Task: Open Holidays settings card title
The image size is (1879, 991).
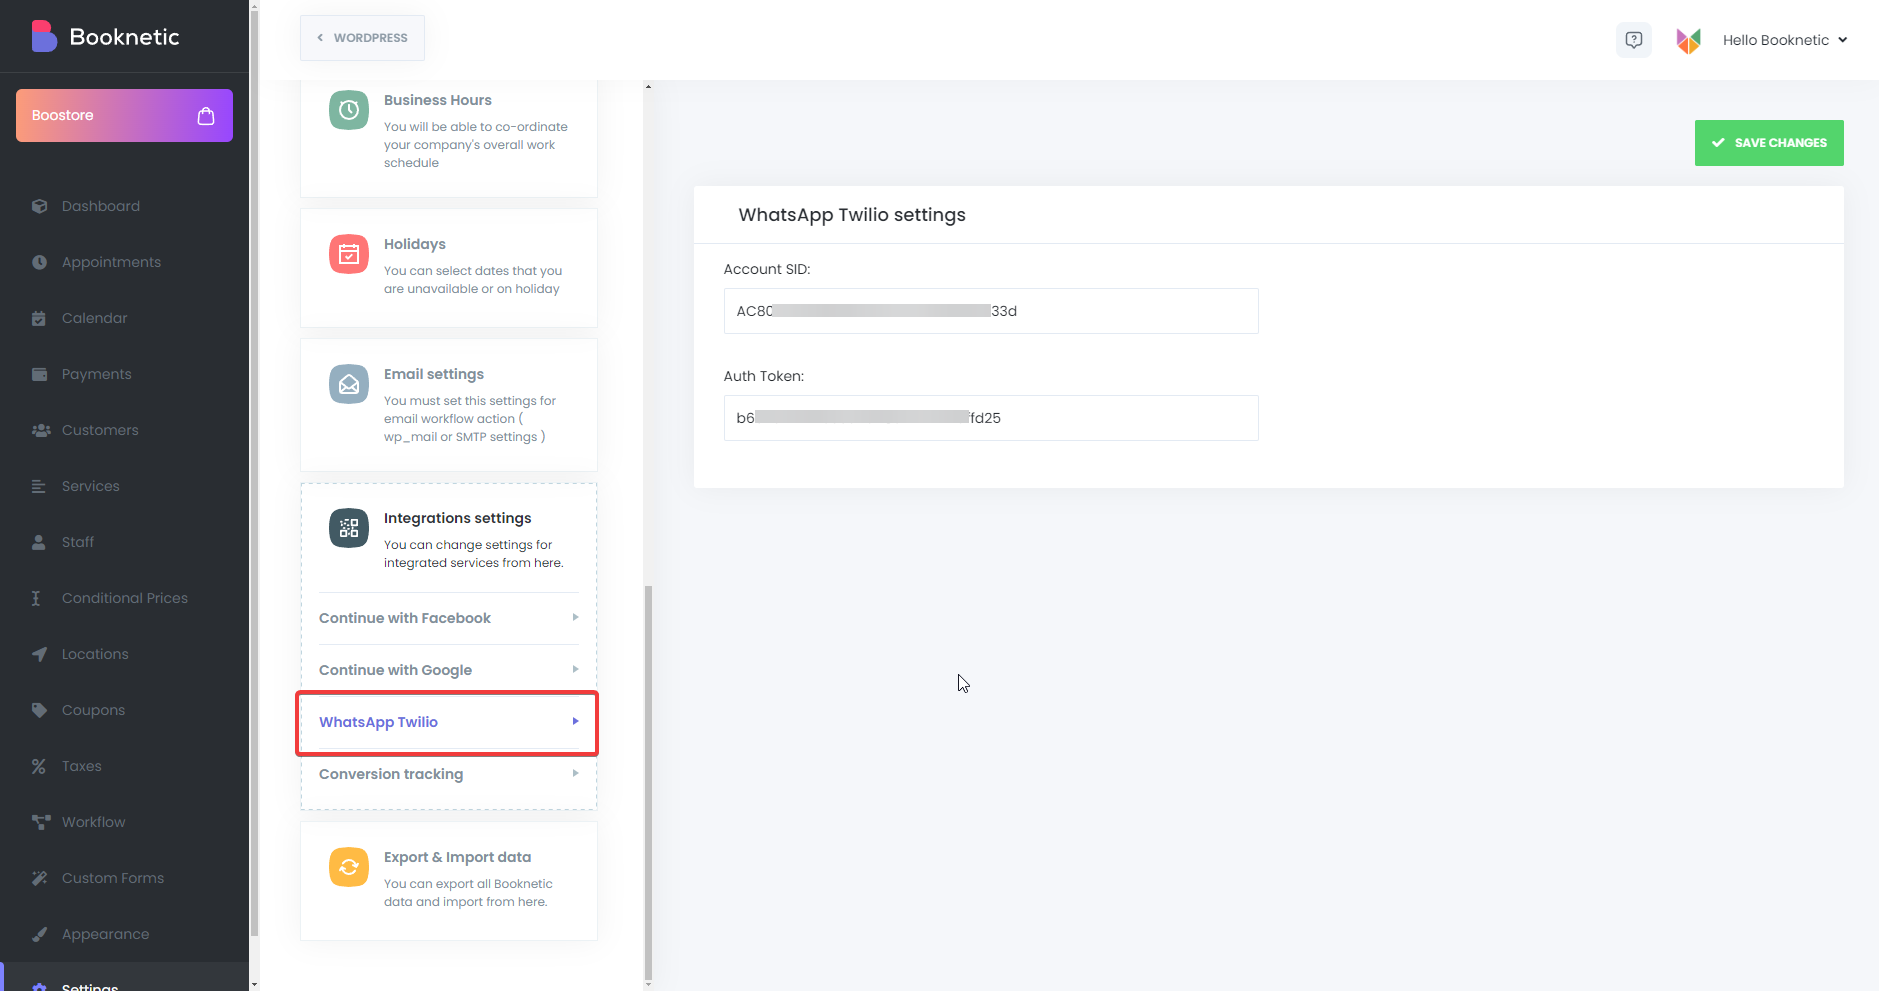Action: click(415, 244)
